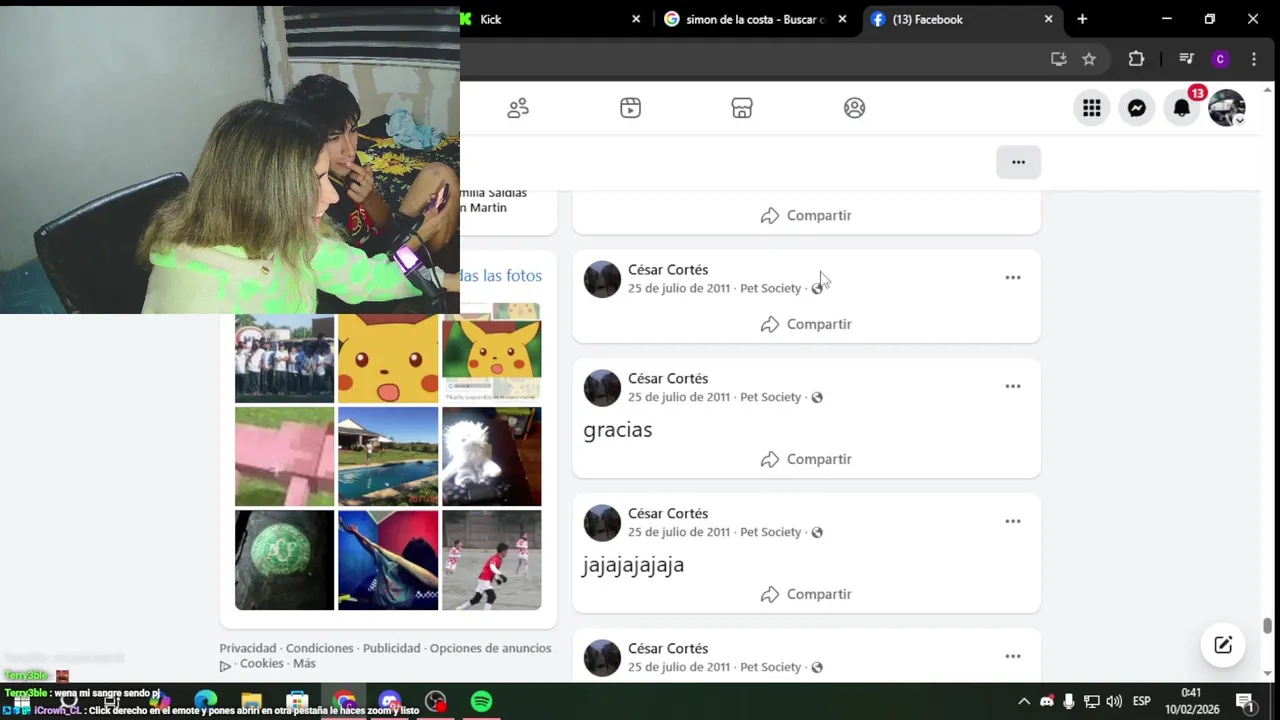The height and width of the screenshot is (720, 1280).
Task: Open the group photo thumbnail
Action: [284, 358]
